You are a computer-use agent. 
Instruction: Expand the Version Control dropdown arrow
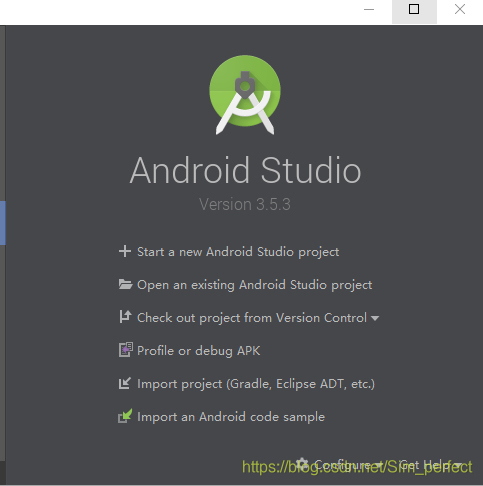pos(375,318)
